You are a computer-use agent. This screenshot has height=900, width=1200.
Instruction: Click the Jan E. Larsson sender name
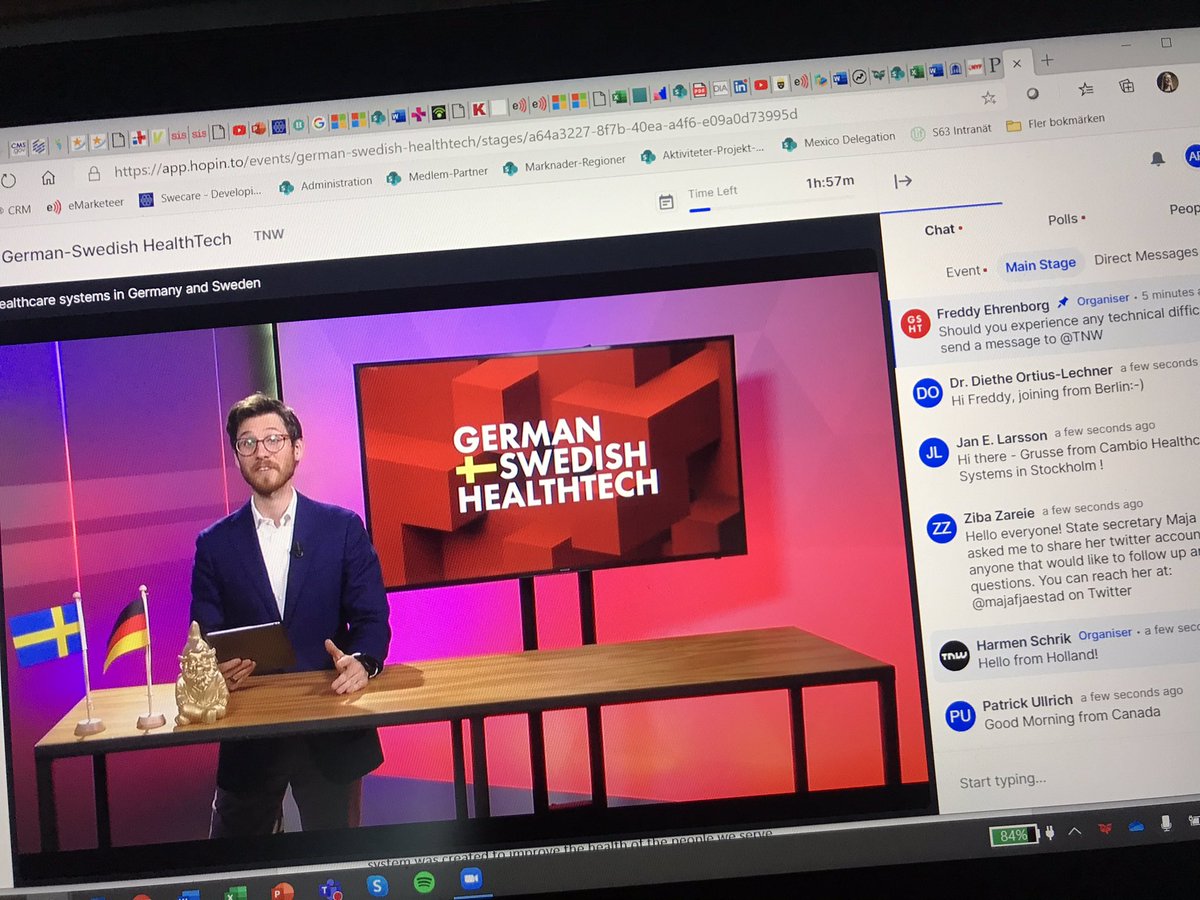[1001, 439]
